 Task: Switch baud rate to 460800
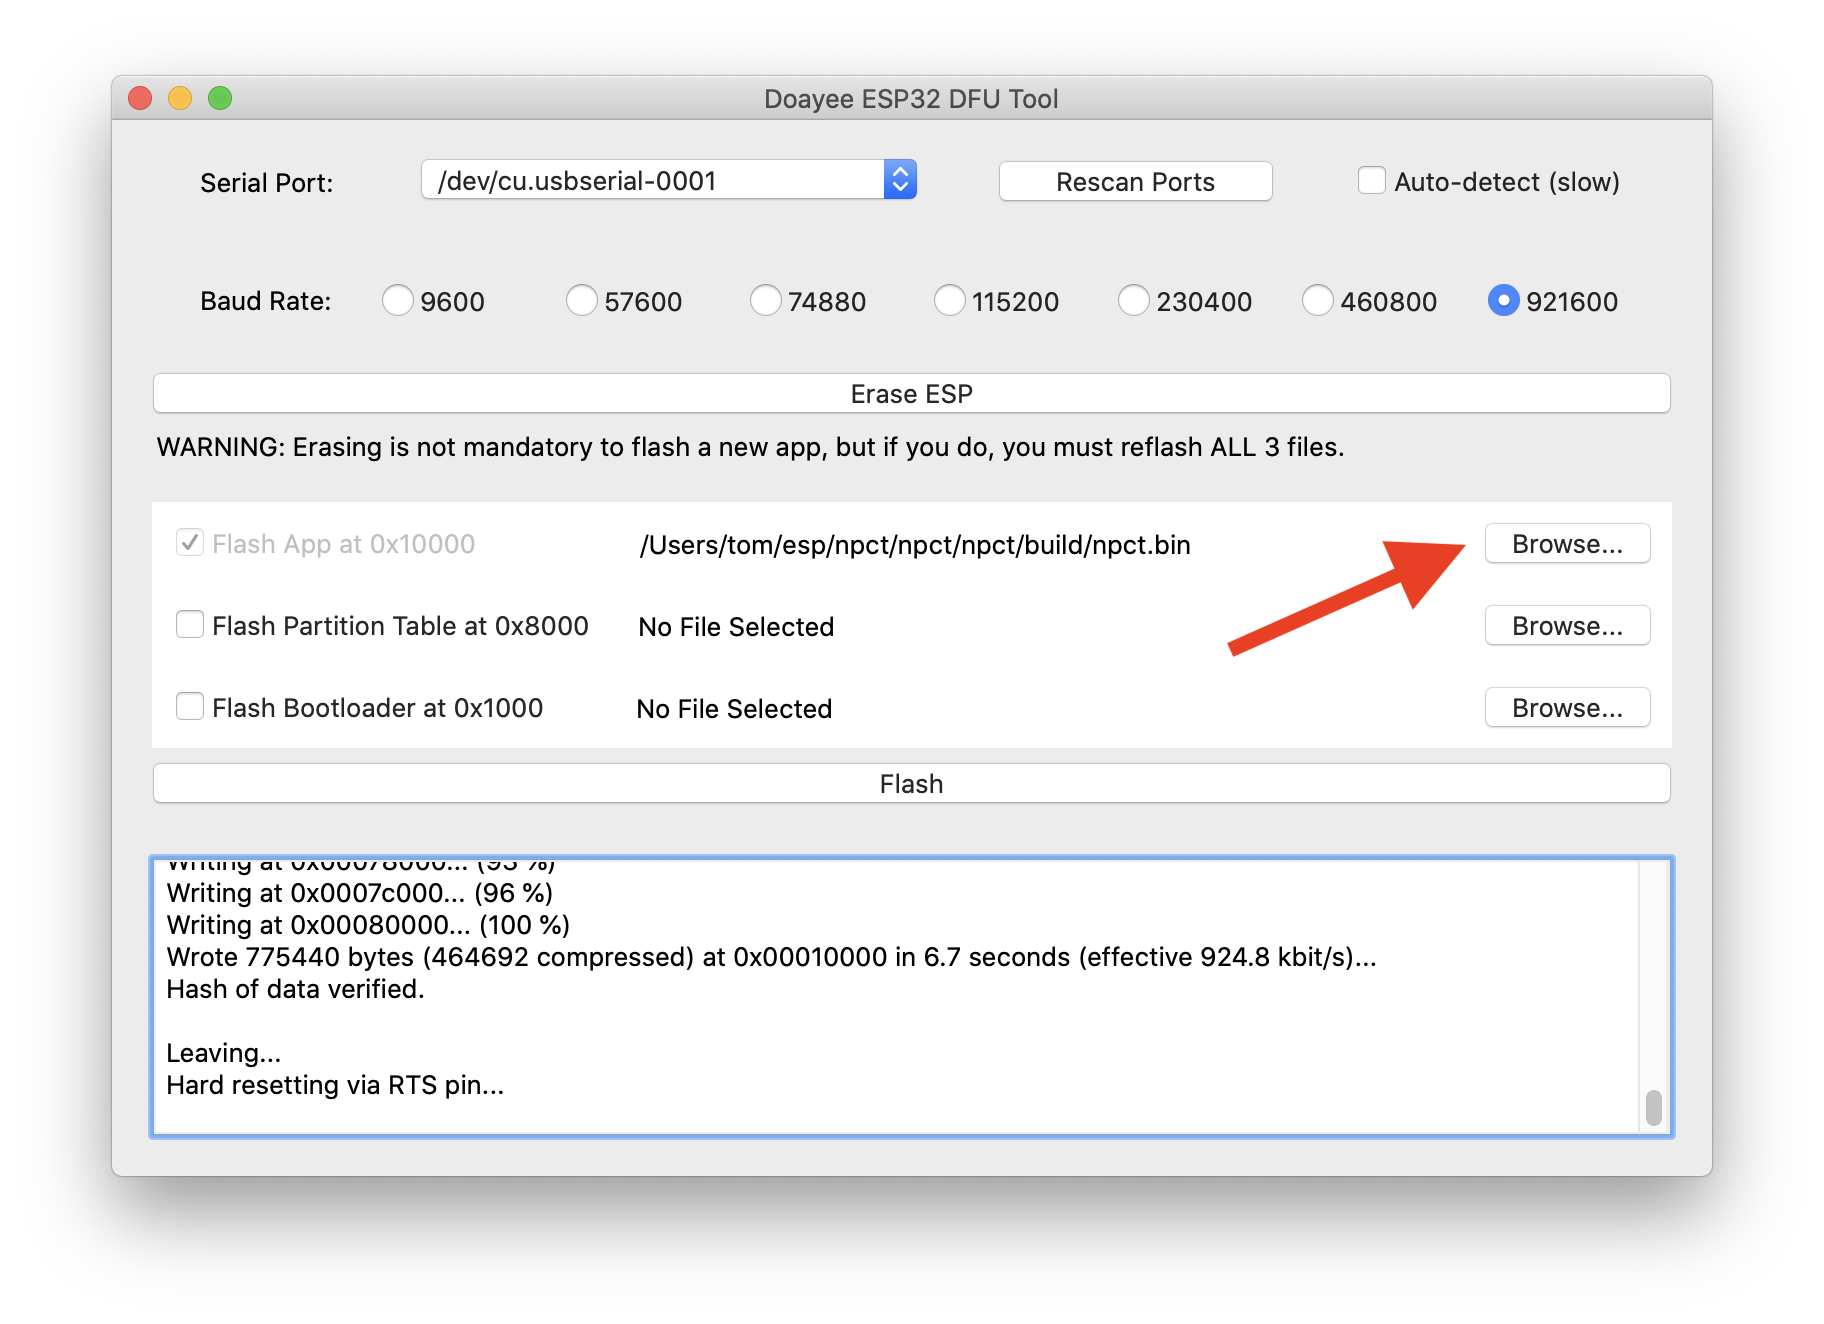pos(1318,300)
